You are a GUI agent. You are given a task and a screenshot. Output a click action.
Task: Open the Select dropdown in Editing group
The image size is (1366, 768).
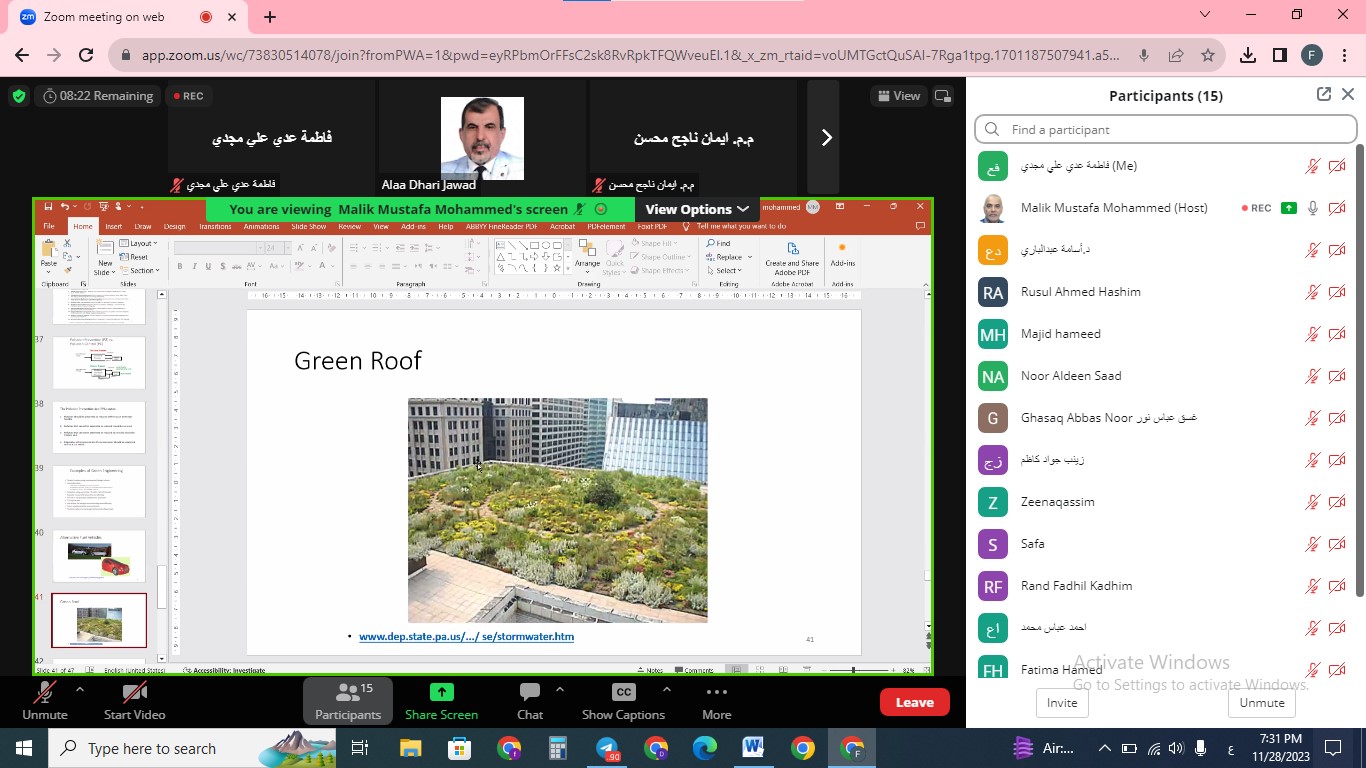(x=727, y=270)
